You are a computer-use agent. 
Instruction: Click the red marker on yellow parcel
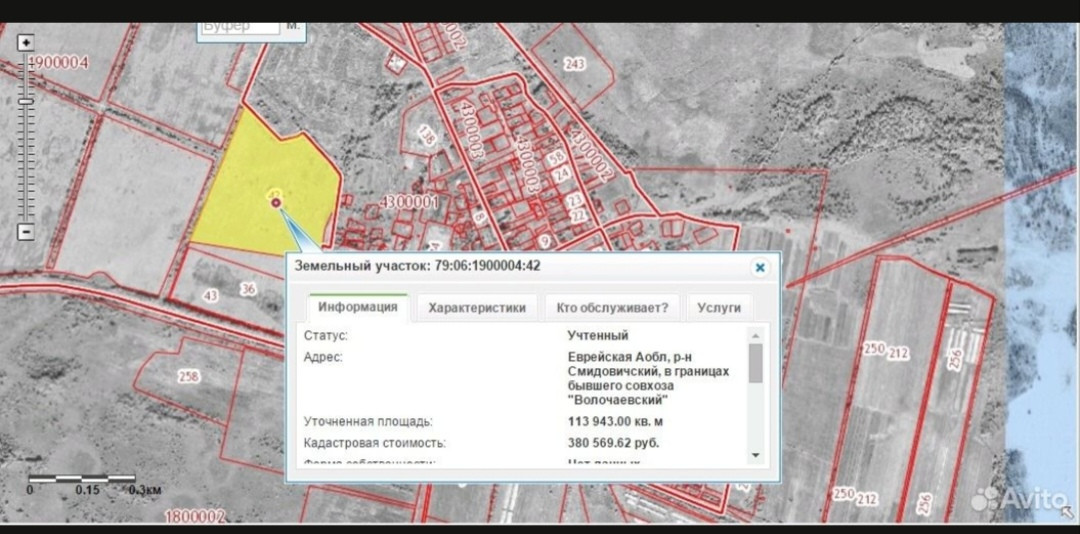tap(276, 202)
